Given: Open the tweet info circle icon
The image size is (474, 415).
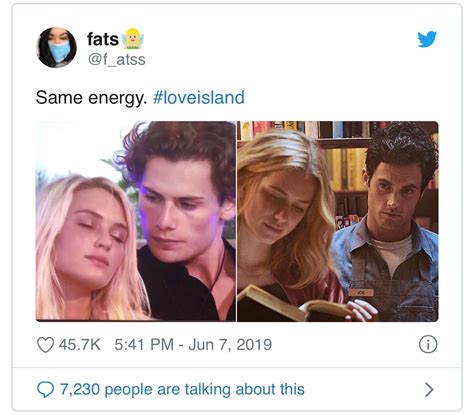Looking at the screenshot, I should [x=428, y=344].
